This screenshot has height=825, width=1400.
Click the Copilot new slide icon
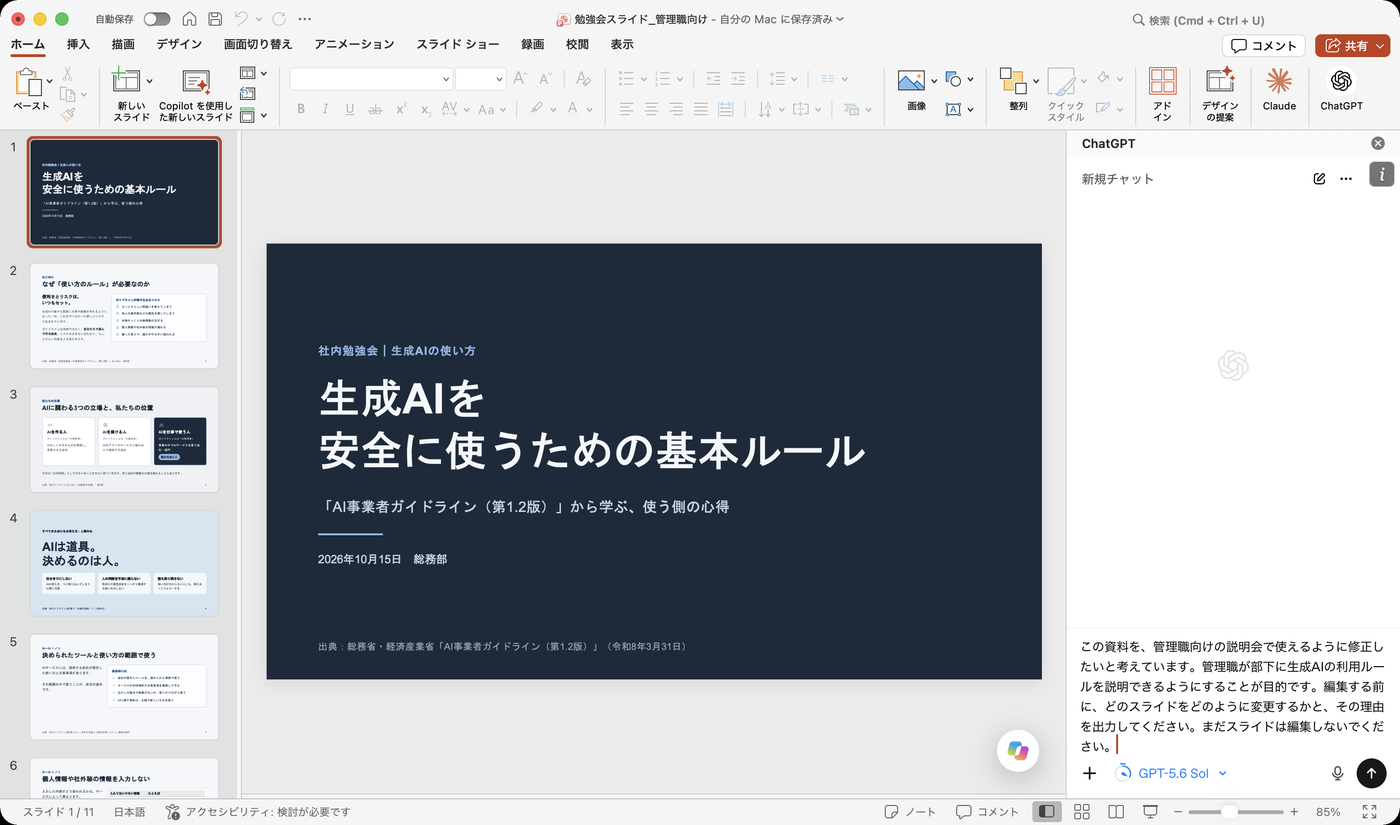[196, 81]
